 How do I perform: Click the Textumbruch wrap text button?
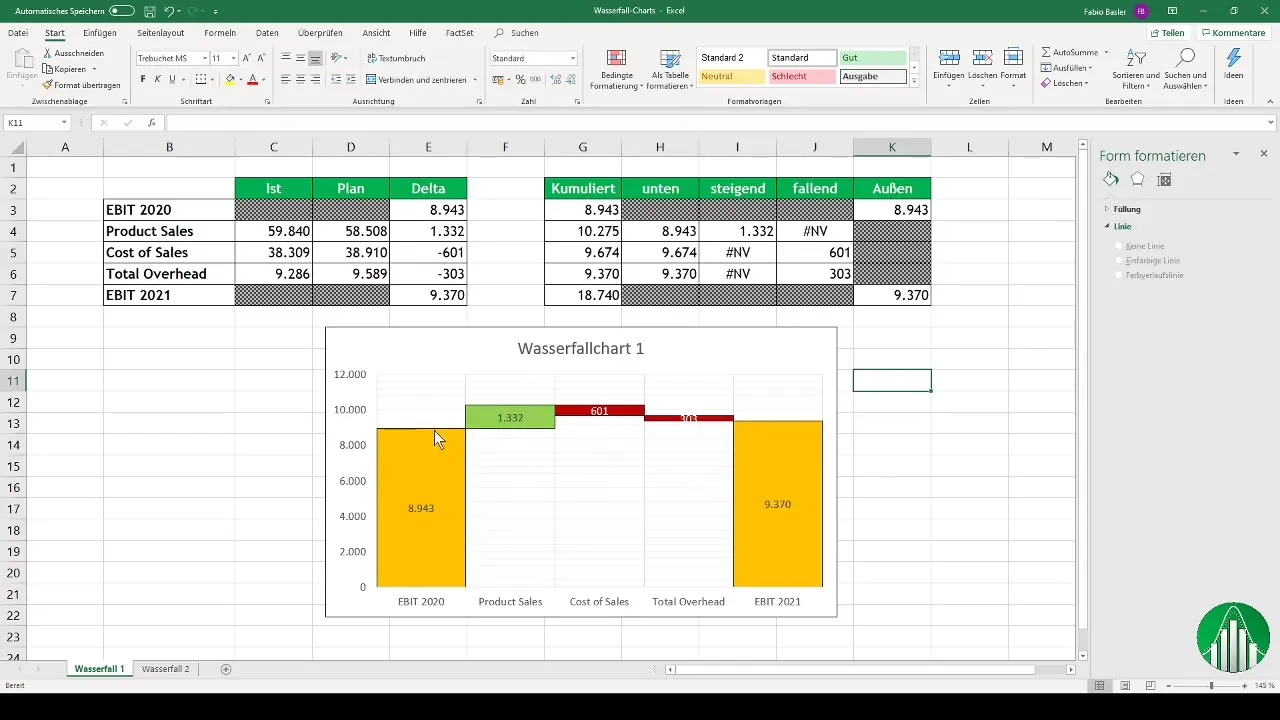396,58
